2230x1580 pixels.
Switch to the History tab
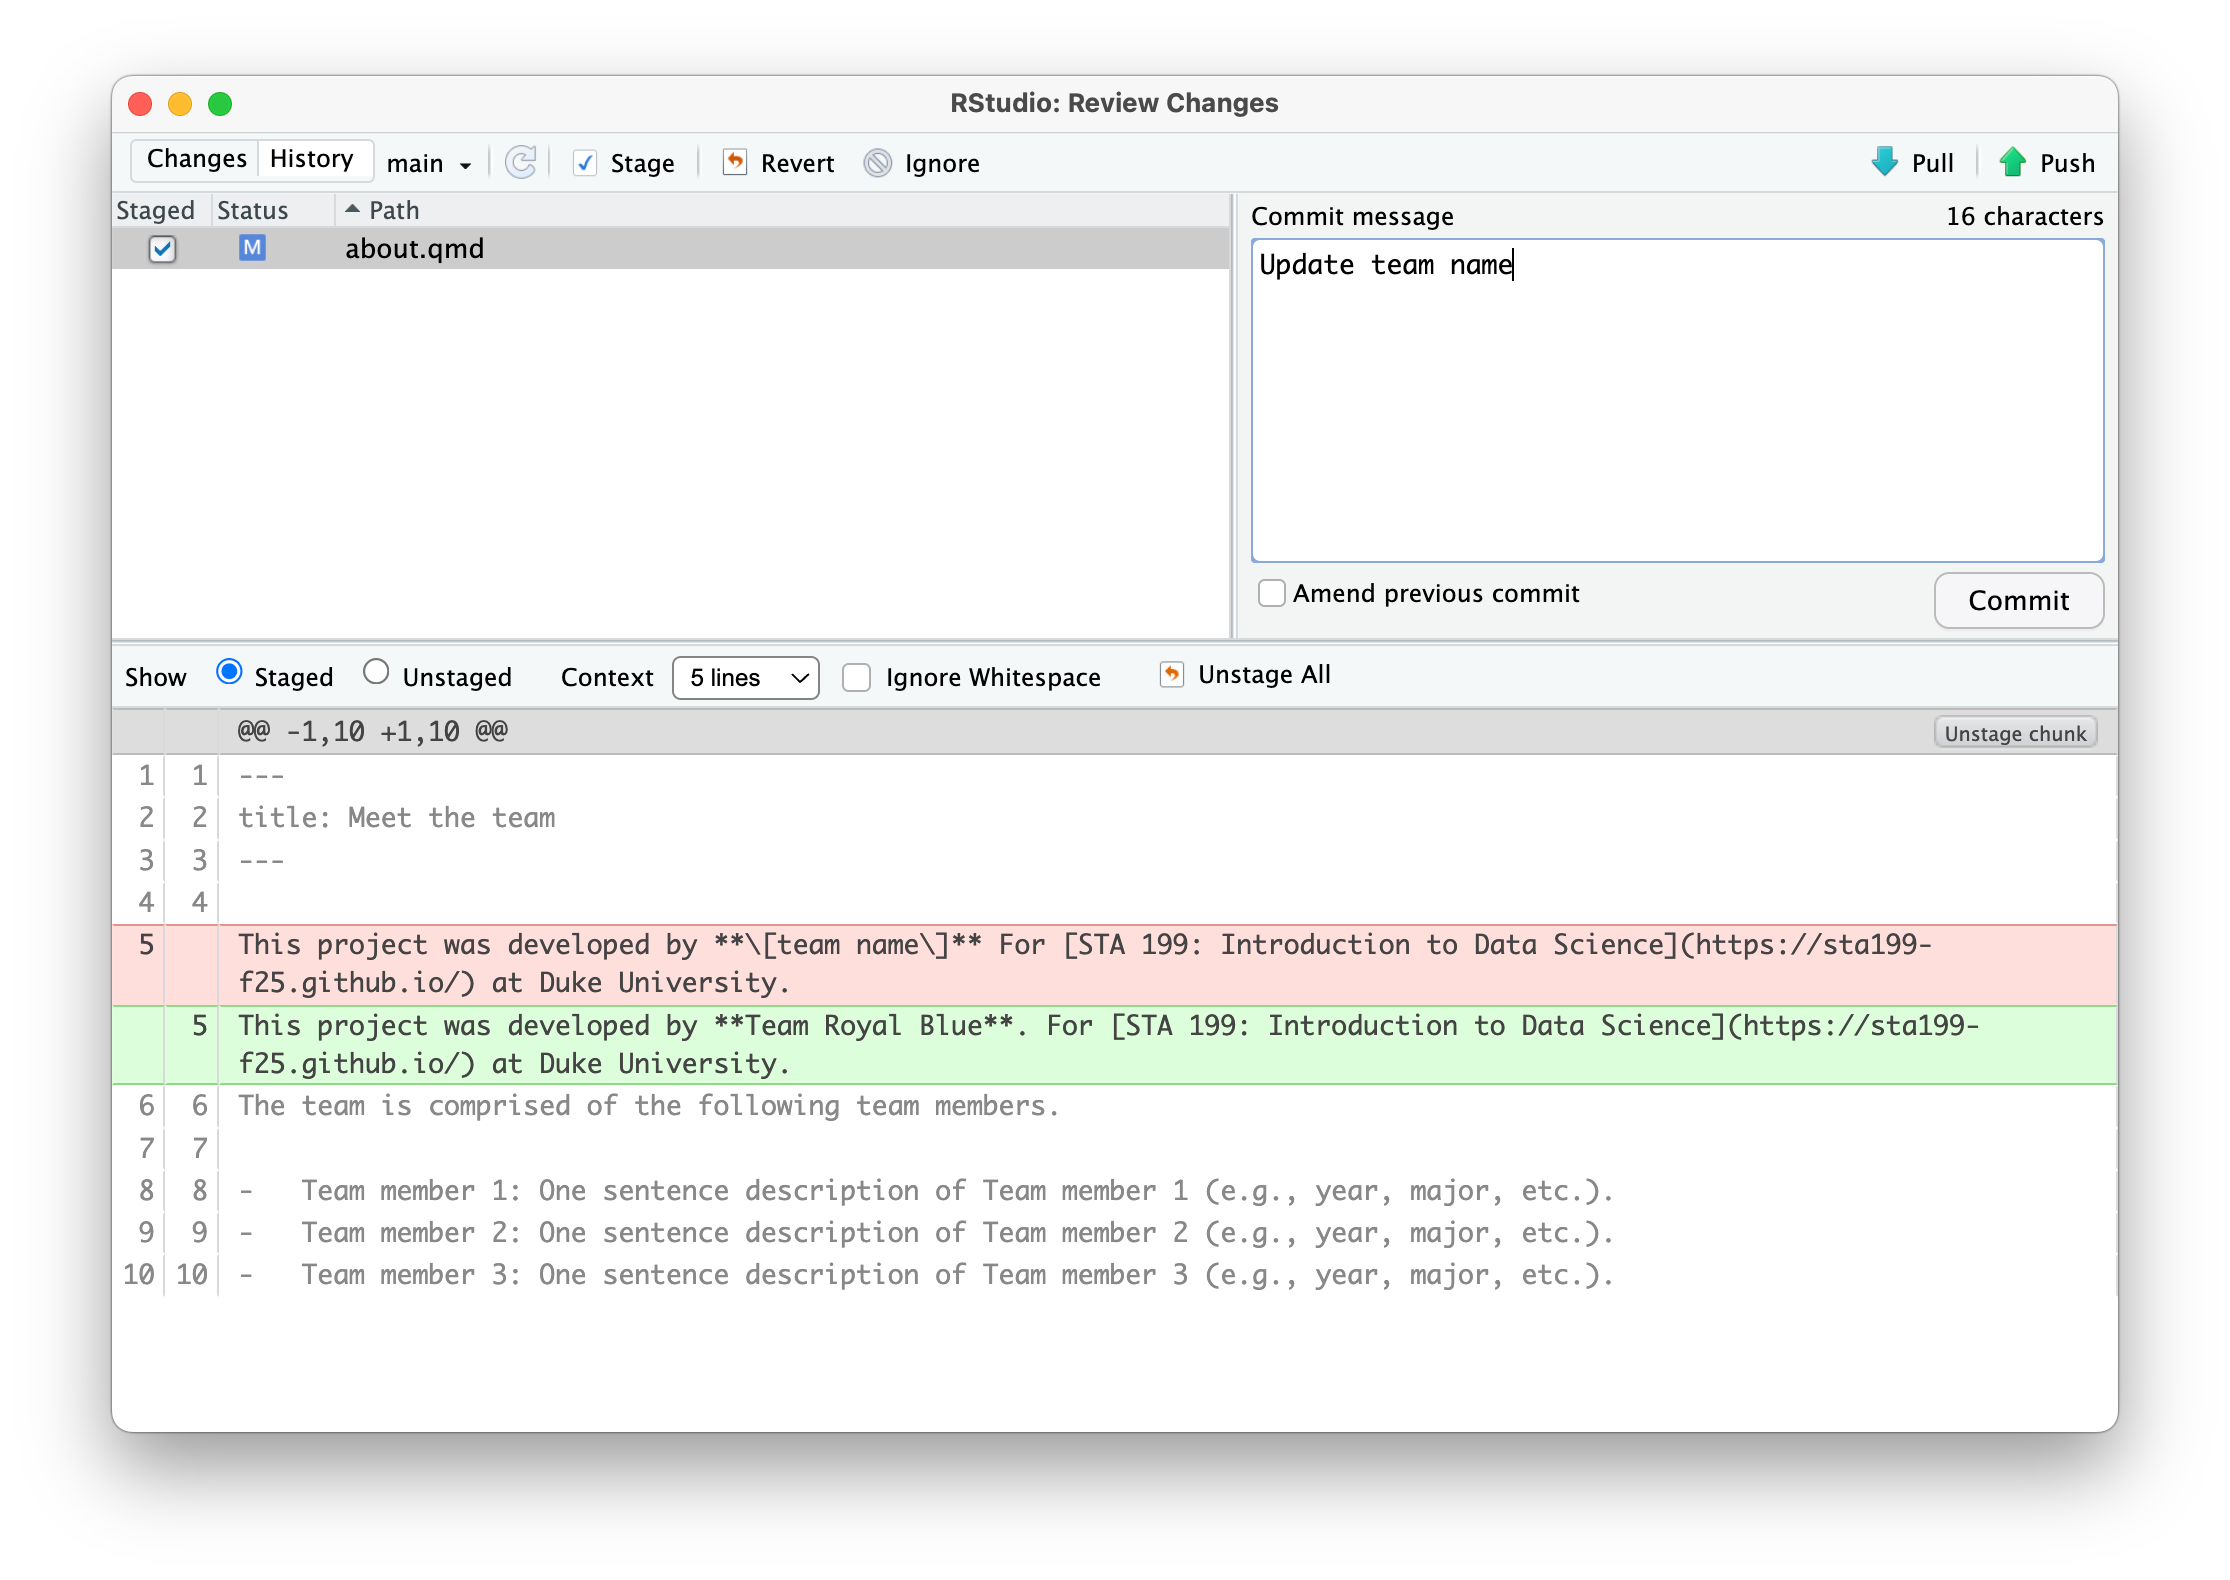[312, 159]
